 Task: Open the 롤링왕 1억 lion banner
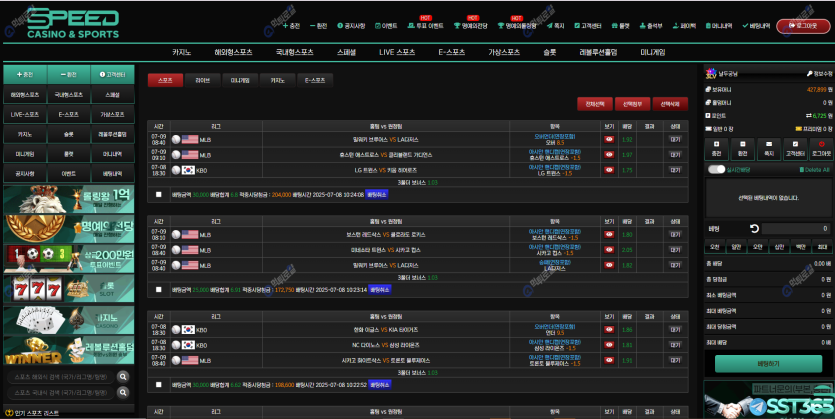69,199
